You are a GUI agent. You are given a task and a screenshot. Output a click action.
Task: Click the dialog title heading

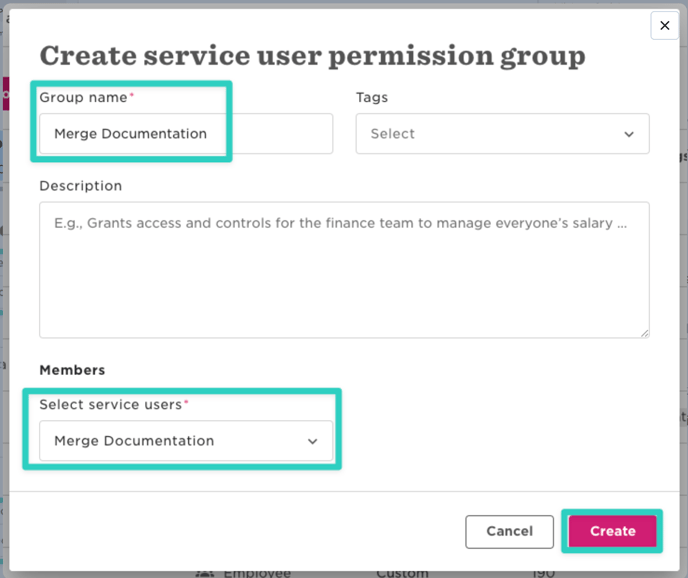(x=312, y=56)
